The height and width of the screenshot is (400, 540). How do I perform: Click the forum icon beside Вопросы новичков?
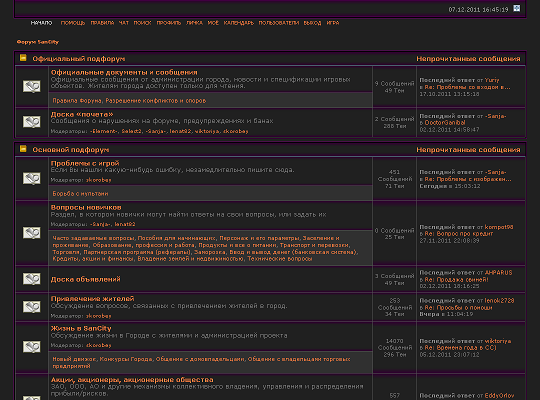(32, 233)
